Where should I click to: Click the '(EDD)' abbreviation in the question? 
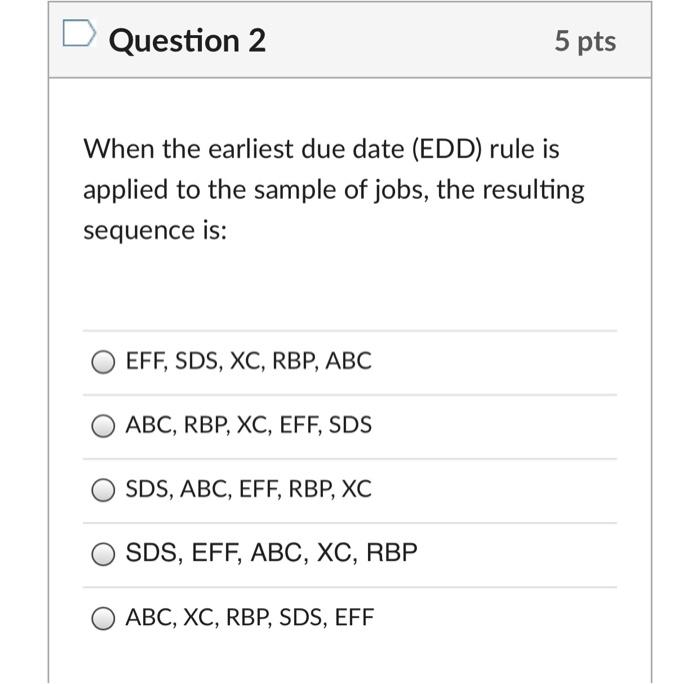(x=444, y=149)
